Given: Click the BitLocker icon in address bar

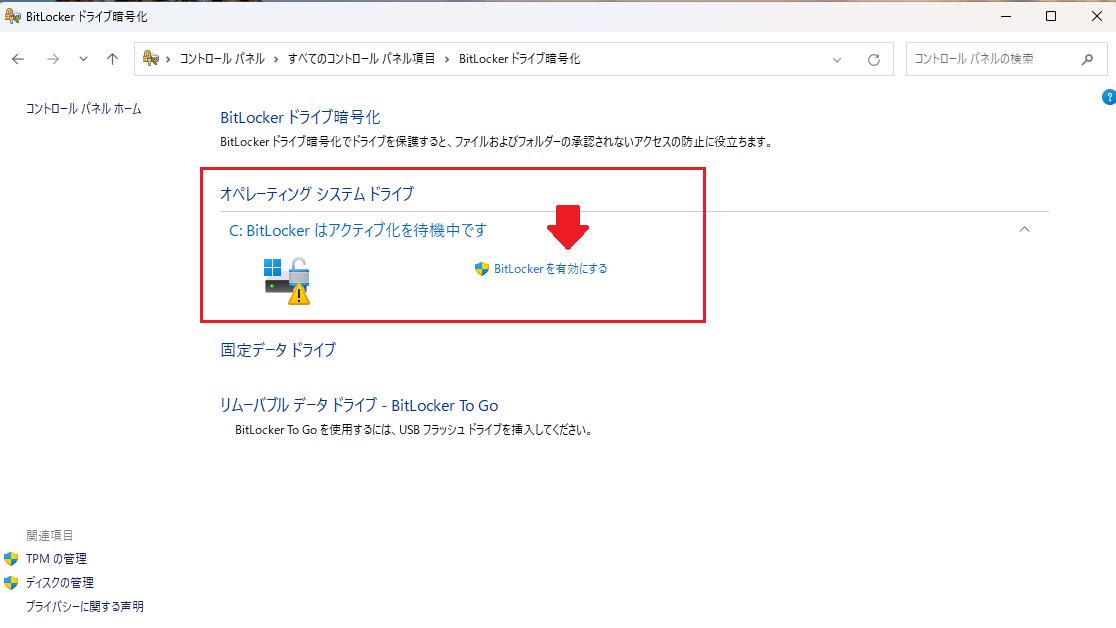Looking at the screenshot, I should point(150,58).
